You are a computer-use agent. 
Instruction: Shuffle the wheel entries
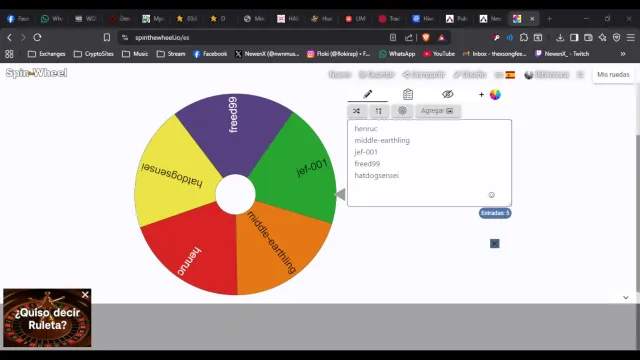pos(357,111)
